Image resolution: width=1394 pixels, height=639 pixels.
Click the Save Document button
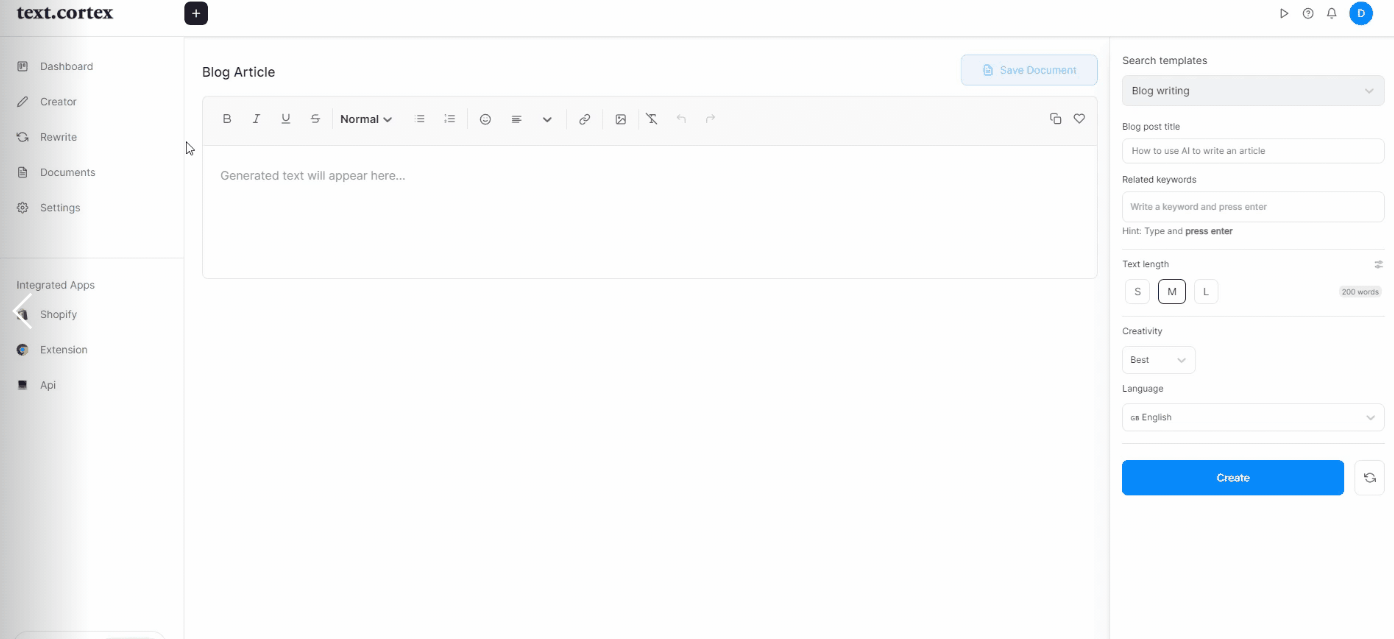[x=1029, y=70]
